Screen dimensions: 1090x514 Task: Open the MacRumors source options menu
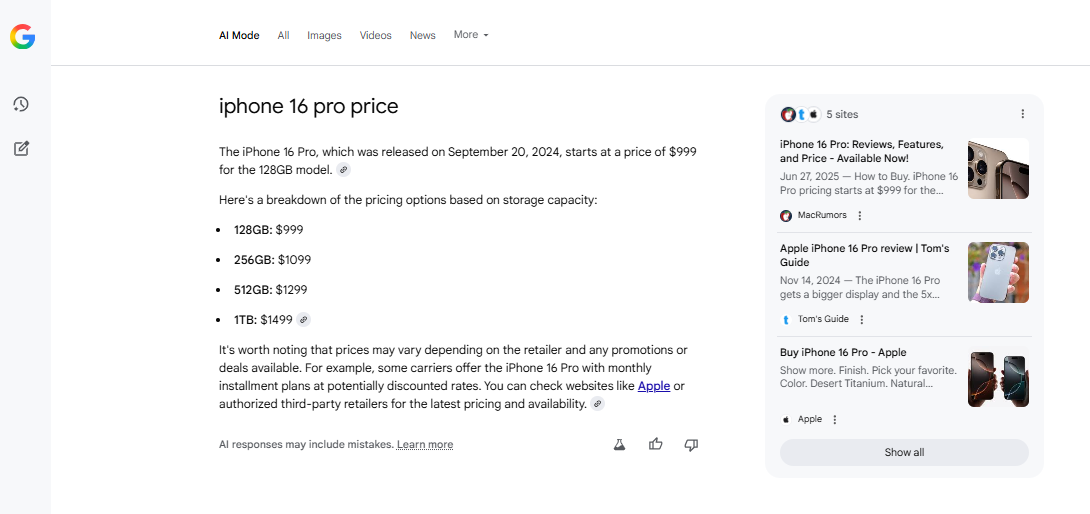(x=860, y=216)
